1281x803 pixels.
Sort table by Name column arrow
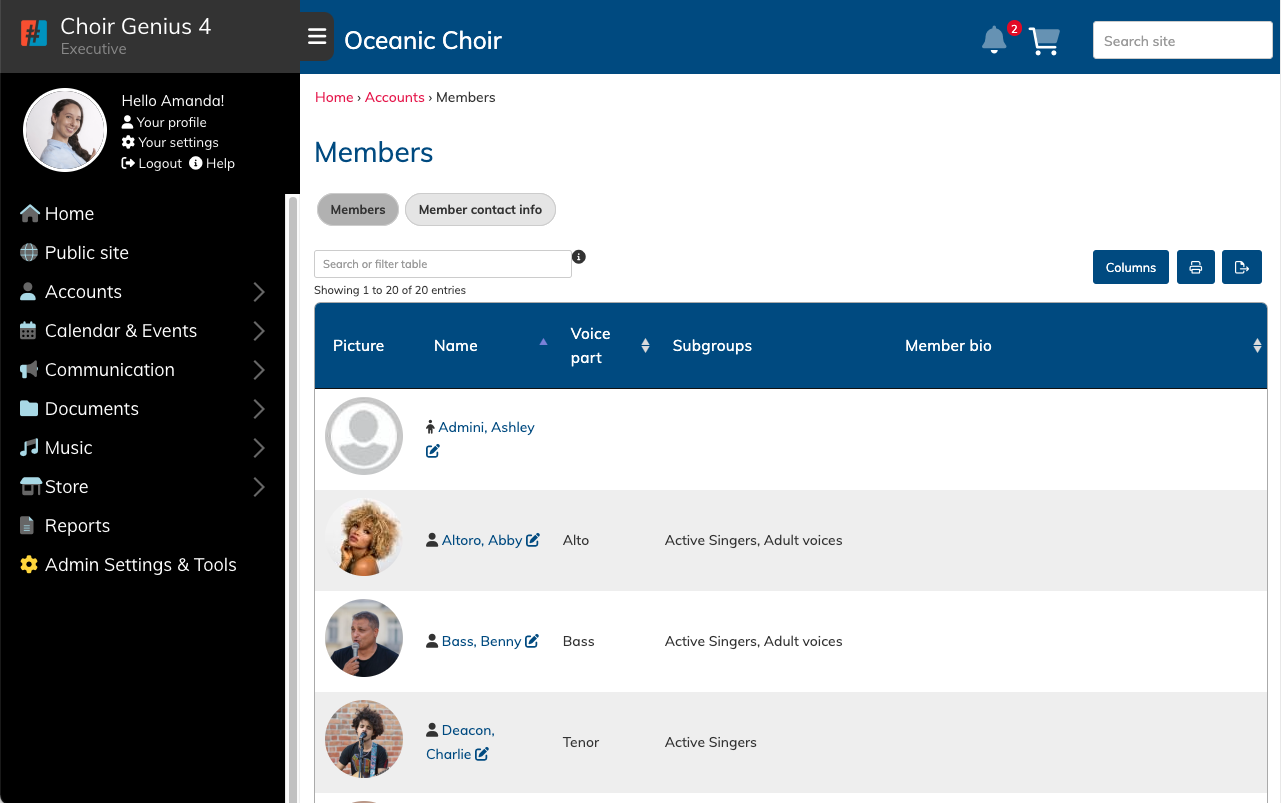tap(543, 342)
